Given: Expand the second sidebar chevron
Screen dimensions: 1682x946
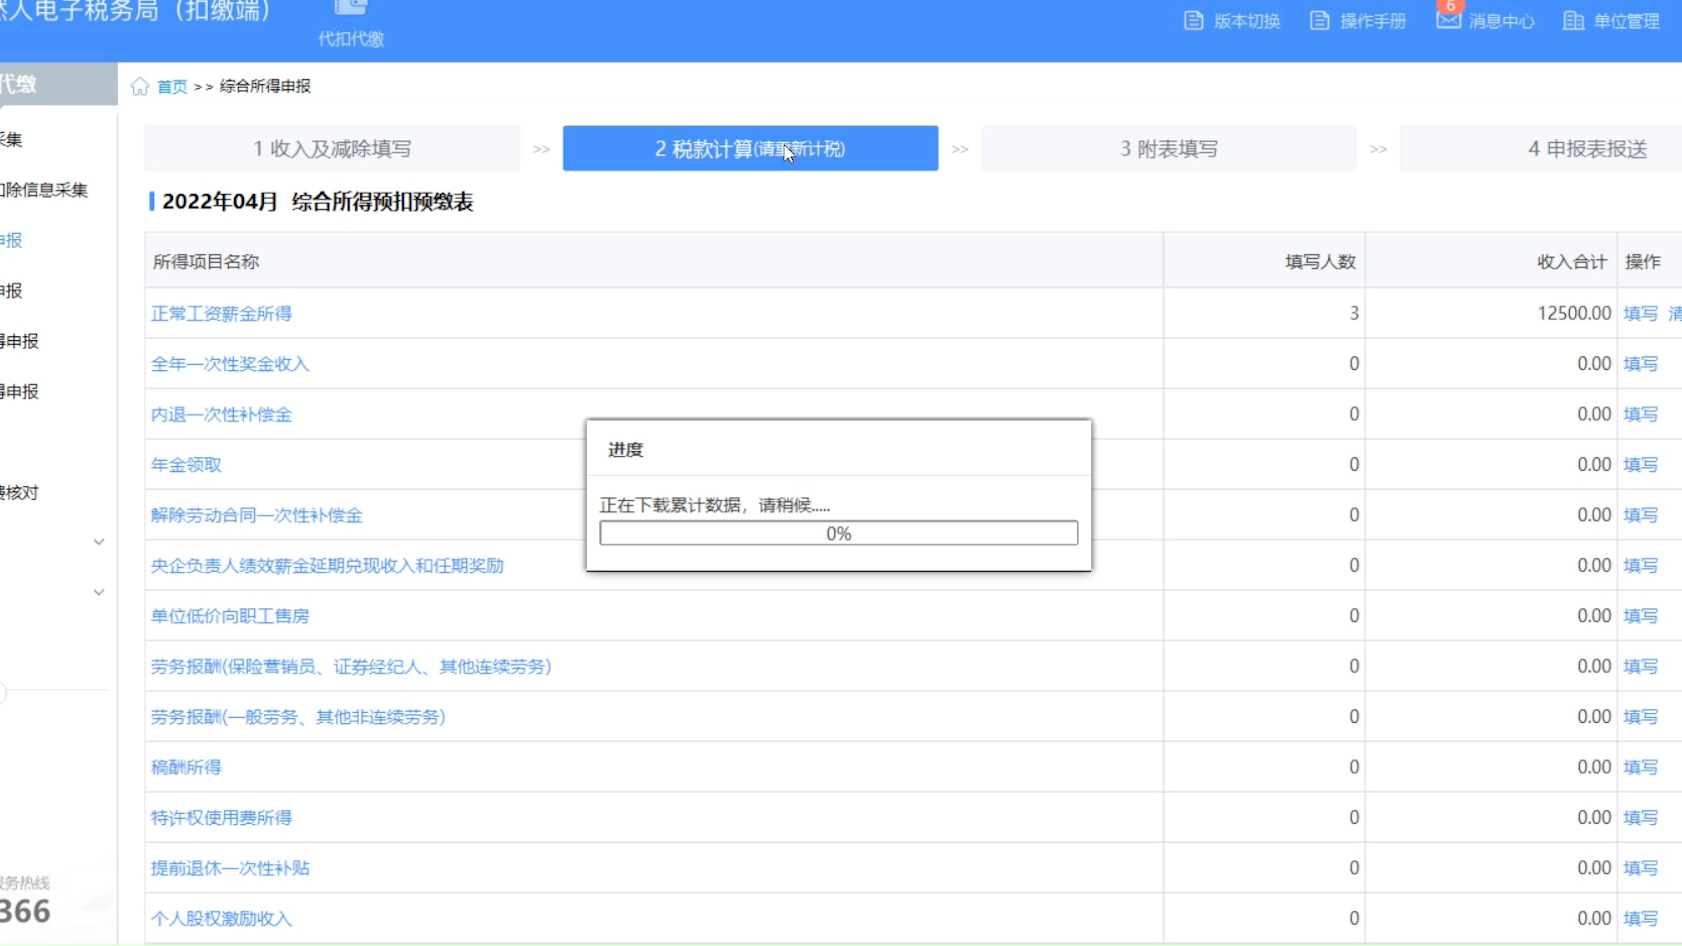Looking at the screenshot, I should pyautogui.click(x=99, y=592).
